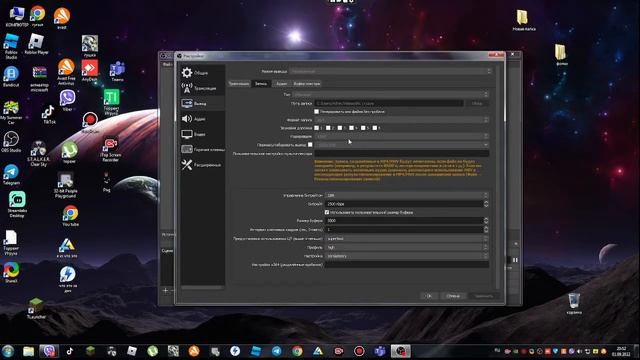Screen dimensions: 640x360
Task: Open Telegram from the taskbar
Action: (276, 351)
